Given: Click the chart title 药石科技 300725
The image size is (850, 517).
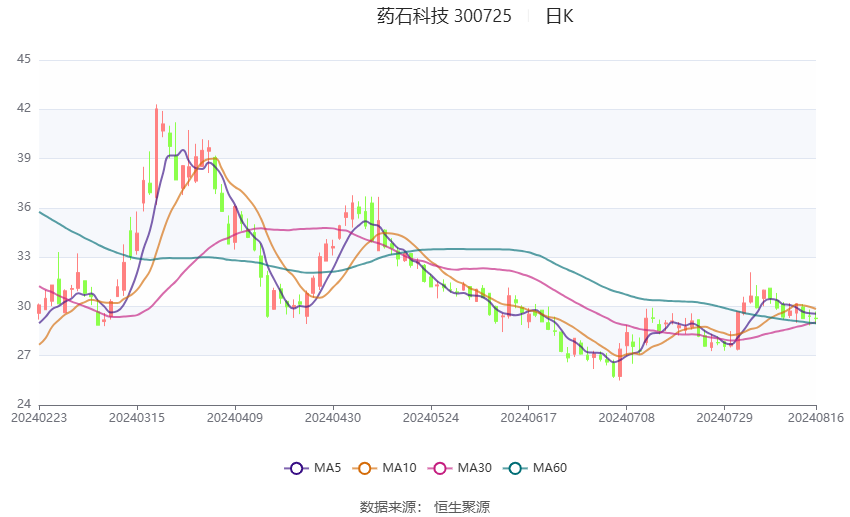Looking at the screenshot, I should pyautogui.click(x=444, y=16).
